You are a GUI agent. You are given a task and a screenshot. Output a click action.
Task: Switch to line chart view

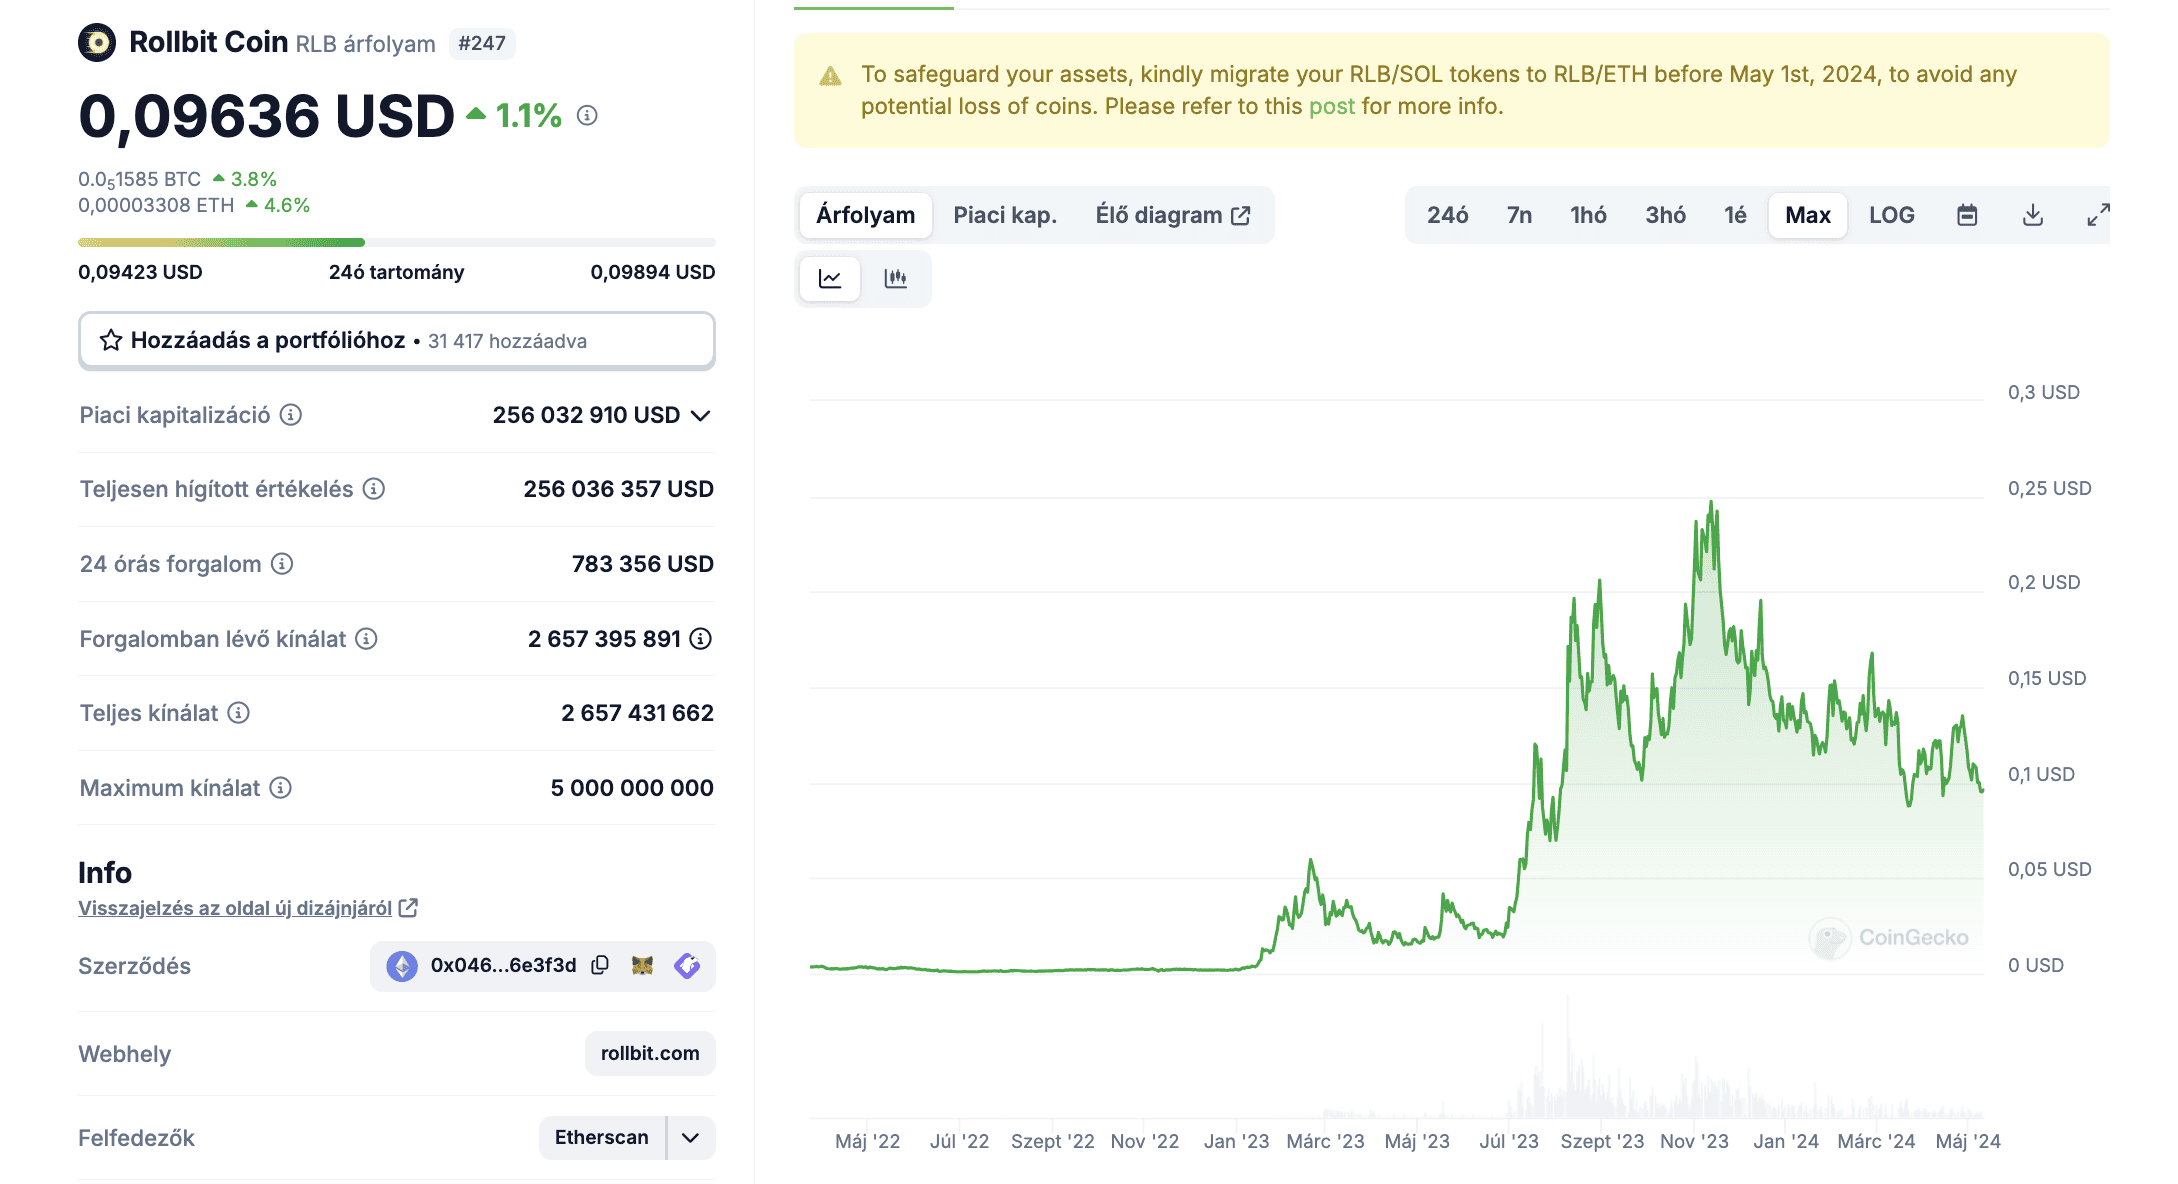pyautogui.click(x=830, y=279)
